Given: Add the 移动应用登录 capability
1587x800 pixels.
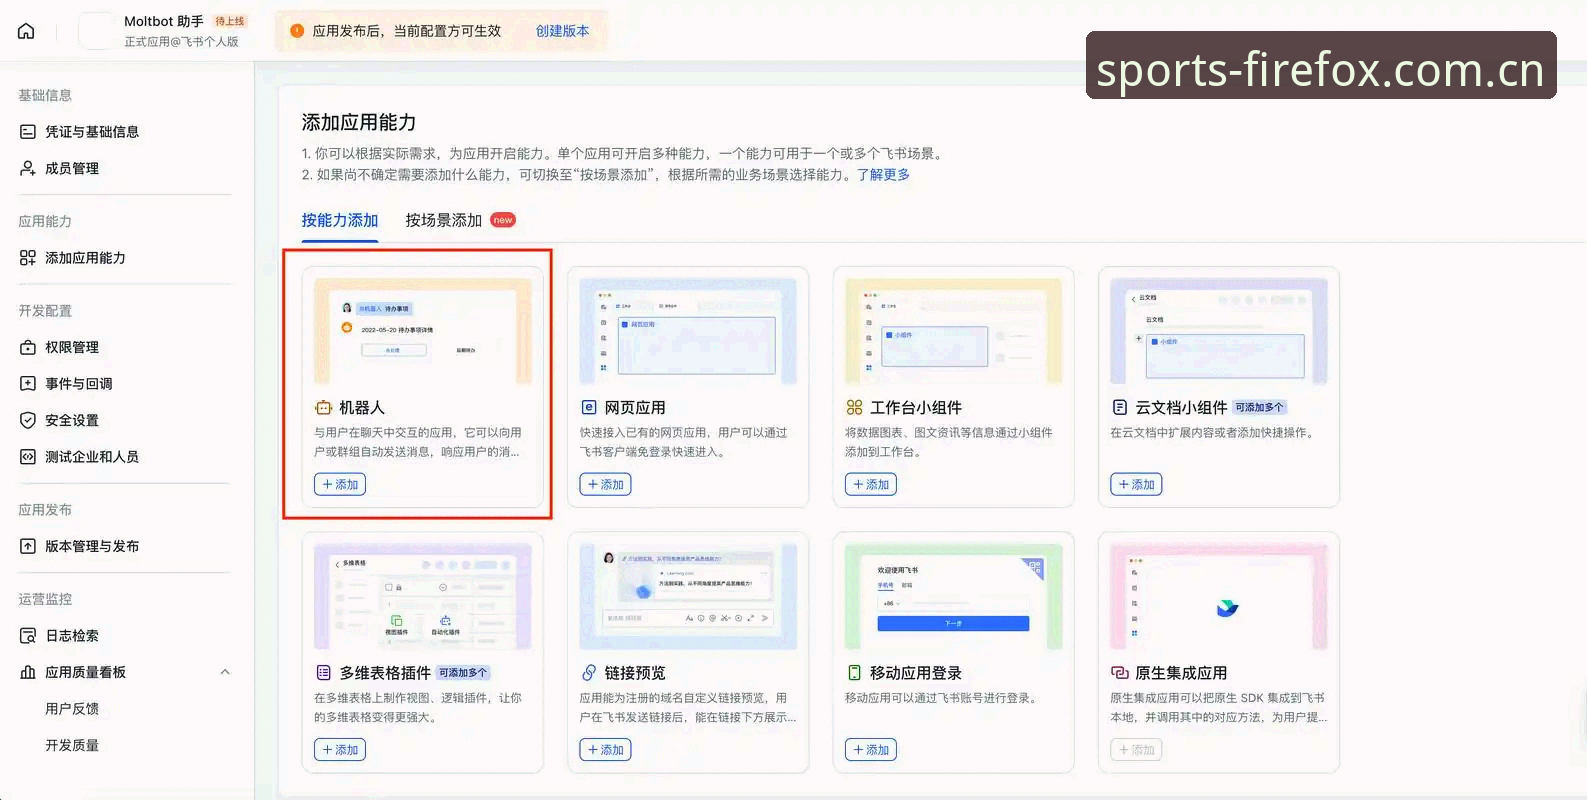Looking at the screenshot, I should 871,750.
